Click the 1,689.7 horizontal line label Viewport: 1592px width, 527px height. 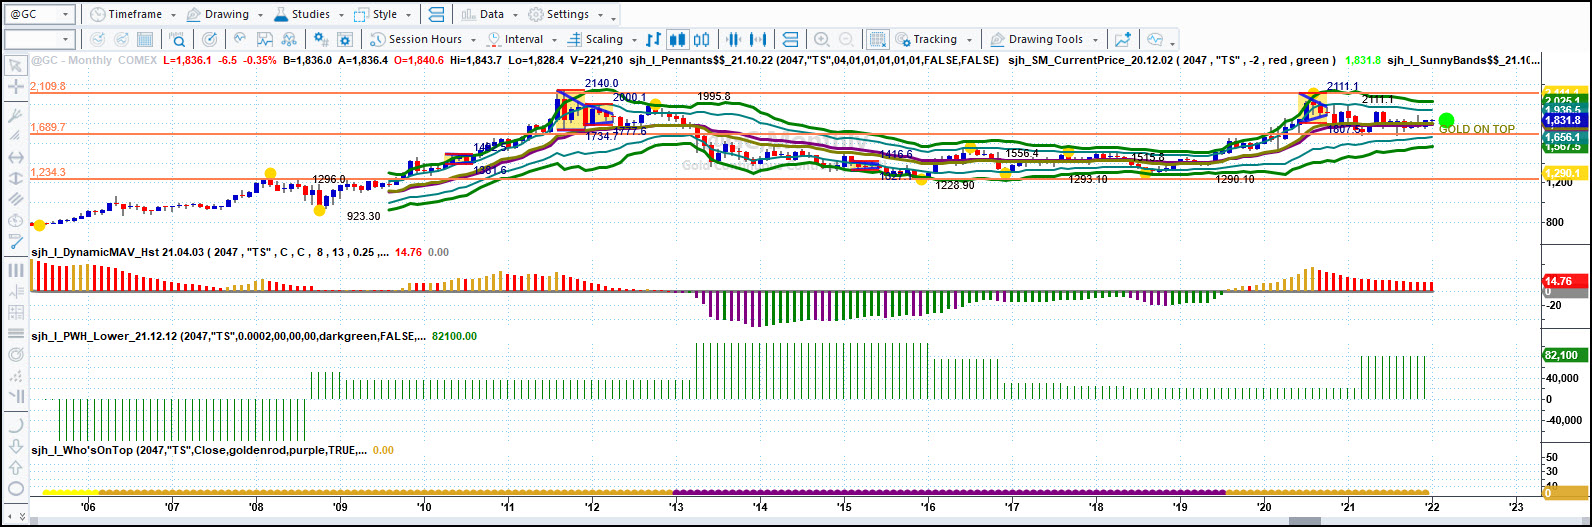pos(48,128)
